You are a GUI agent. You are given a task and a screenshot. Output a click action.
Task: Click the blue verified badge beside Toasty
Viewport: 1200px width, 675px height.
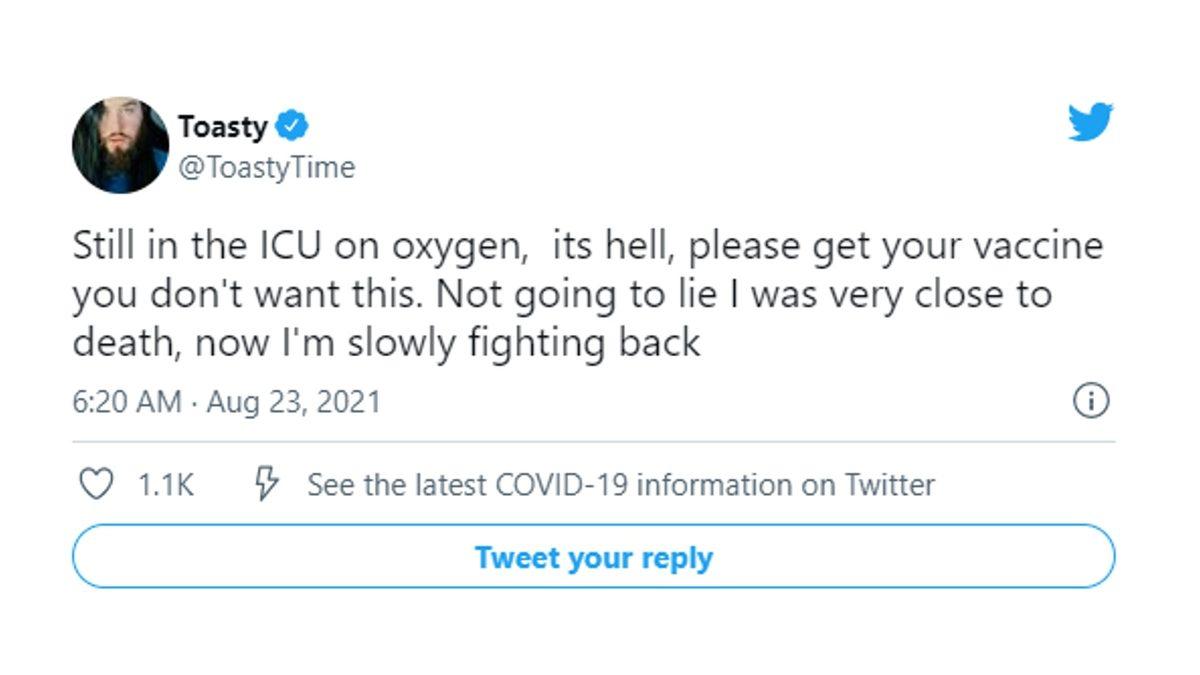pos(292,127)
